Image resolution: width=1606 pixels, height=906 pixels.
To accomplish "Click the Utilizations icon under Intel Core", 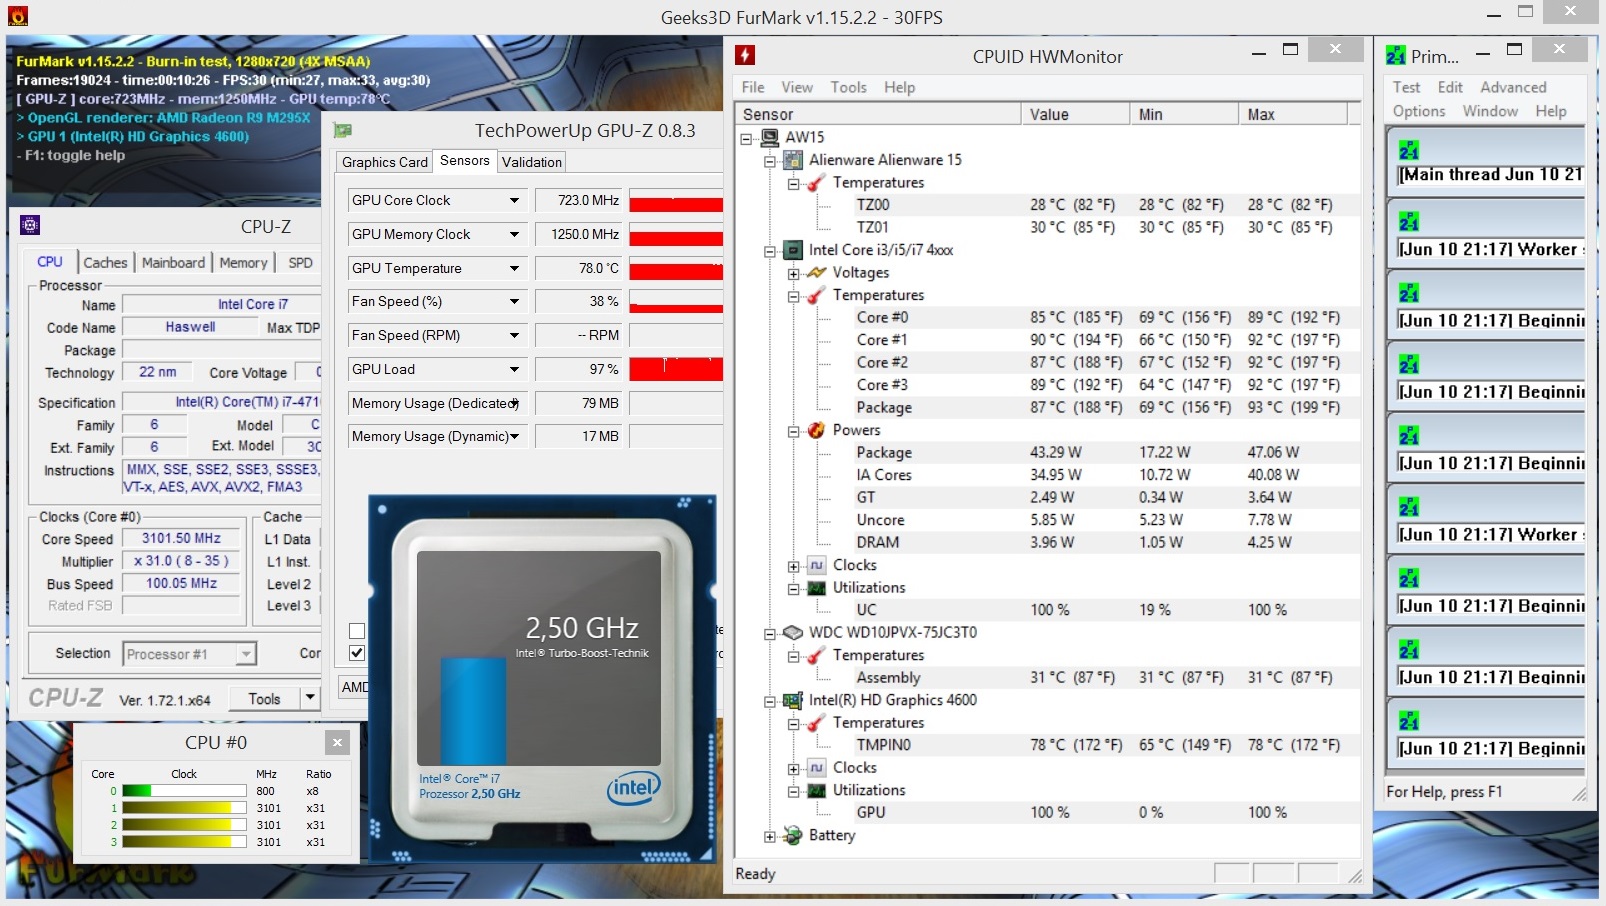I will 817,588.
